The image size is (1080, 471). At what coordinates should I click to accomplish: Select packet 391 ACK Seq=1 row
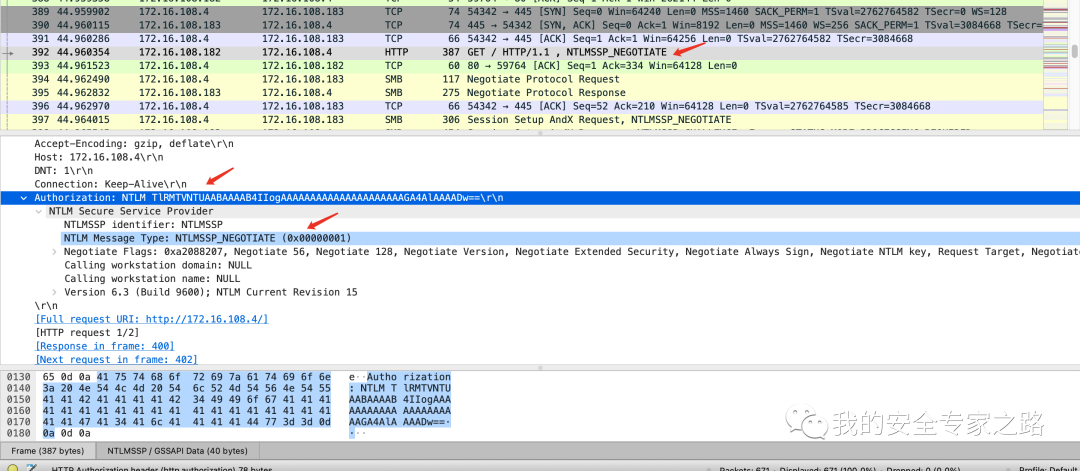(521, 39)
